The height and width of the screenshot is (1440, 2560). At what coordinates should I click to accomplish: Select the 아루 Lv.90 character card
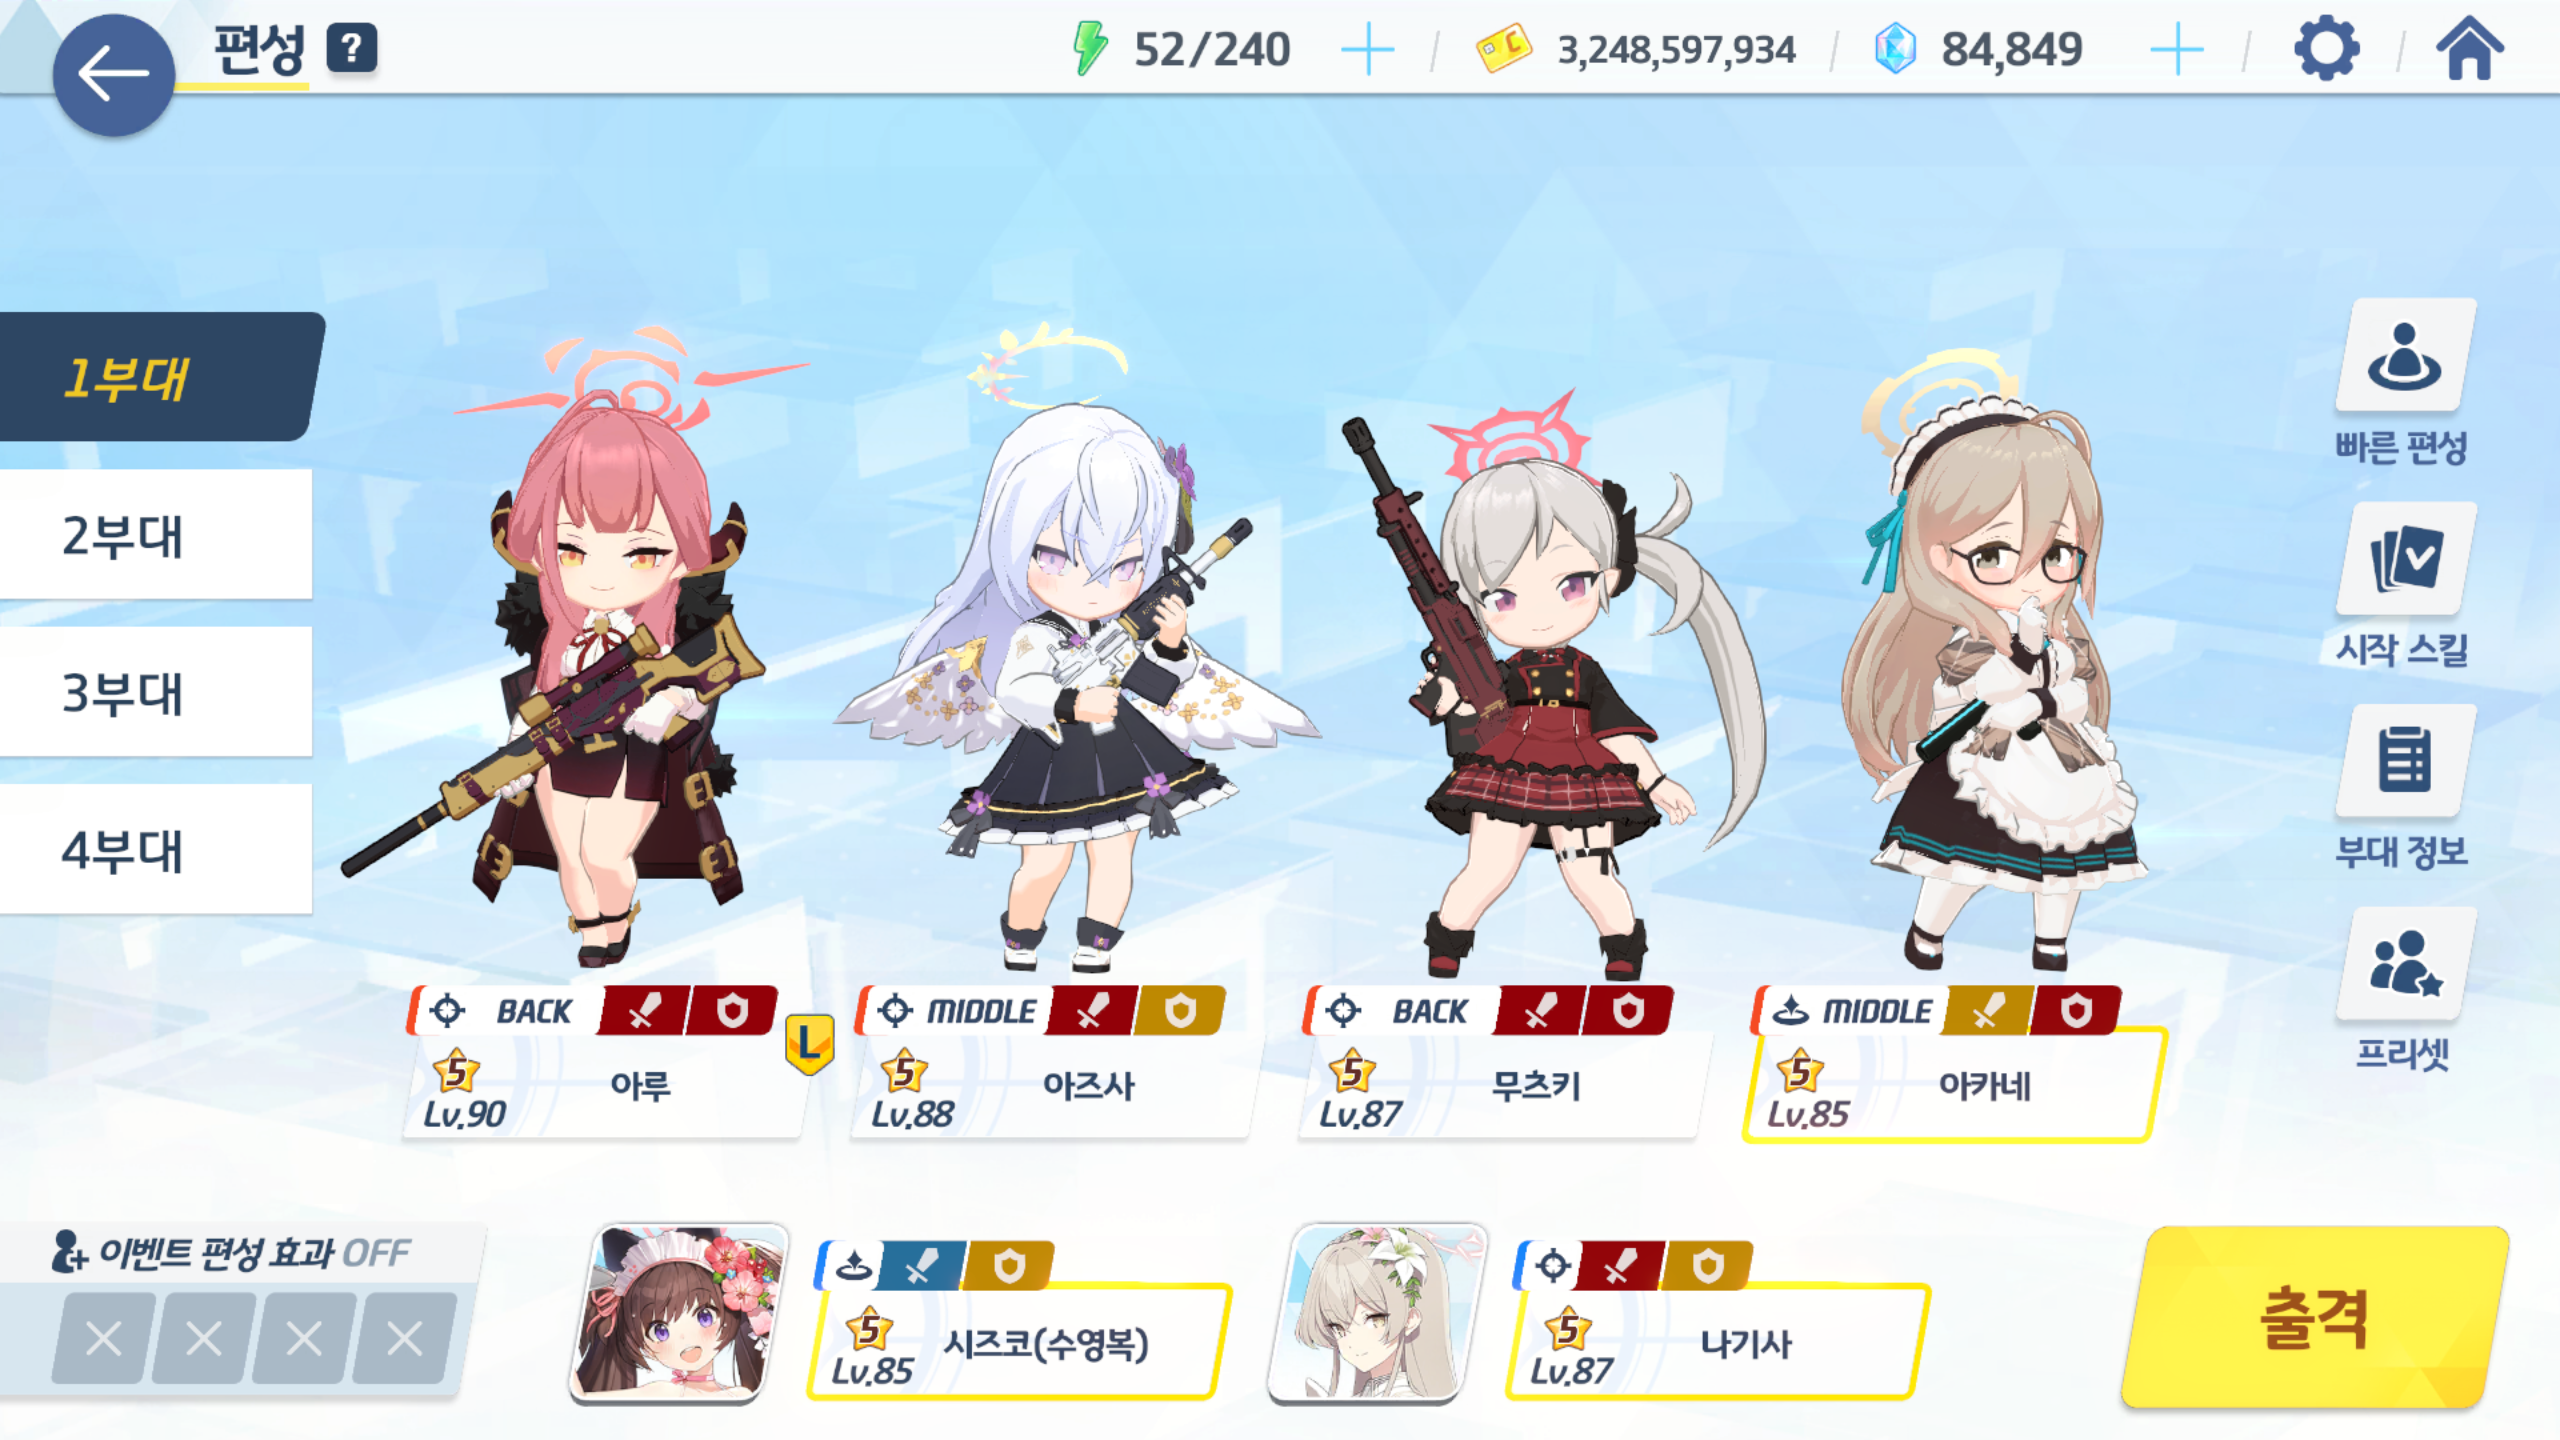(604, 1062)
